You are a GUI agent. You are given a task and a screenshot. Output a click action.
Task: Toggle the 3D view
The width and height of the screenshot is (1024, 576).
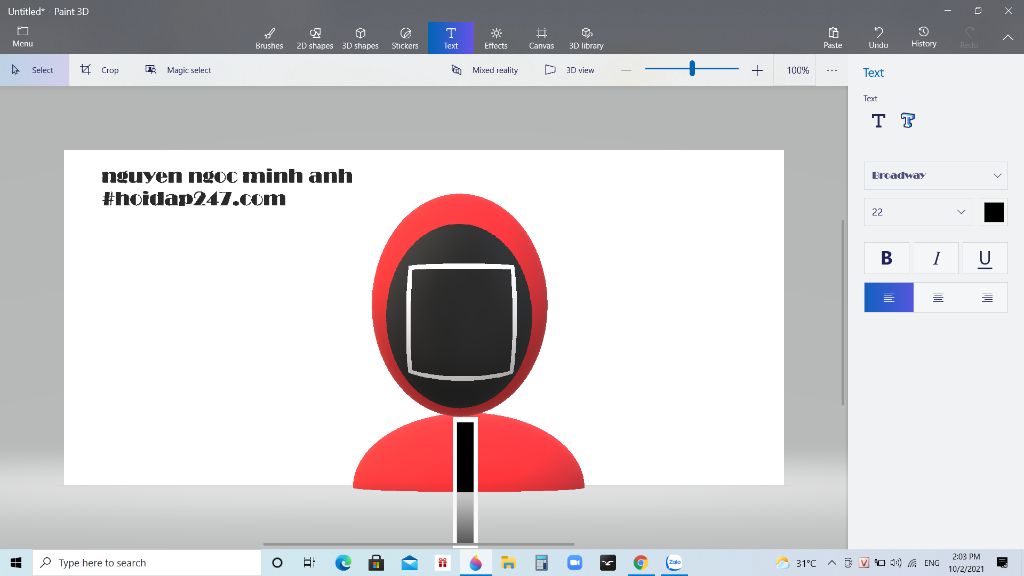click(x=569, y=70)
